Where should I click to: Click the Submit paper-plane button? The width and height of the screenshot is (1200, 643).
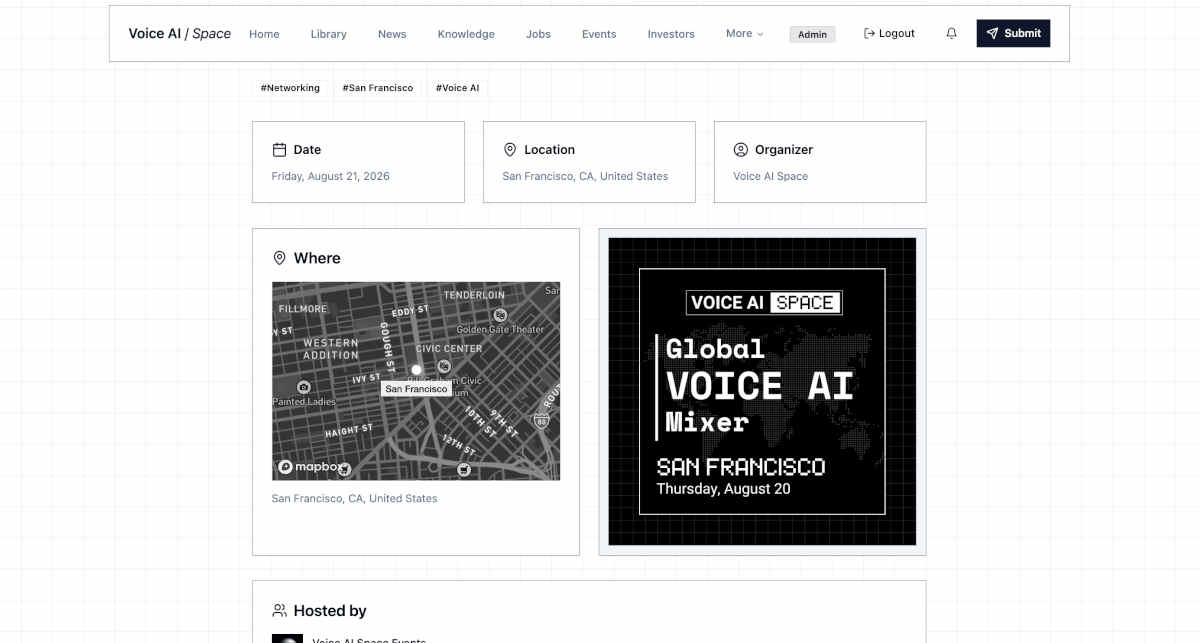click(1013, 33)
